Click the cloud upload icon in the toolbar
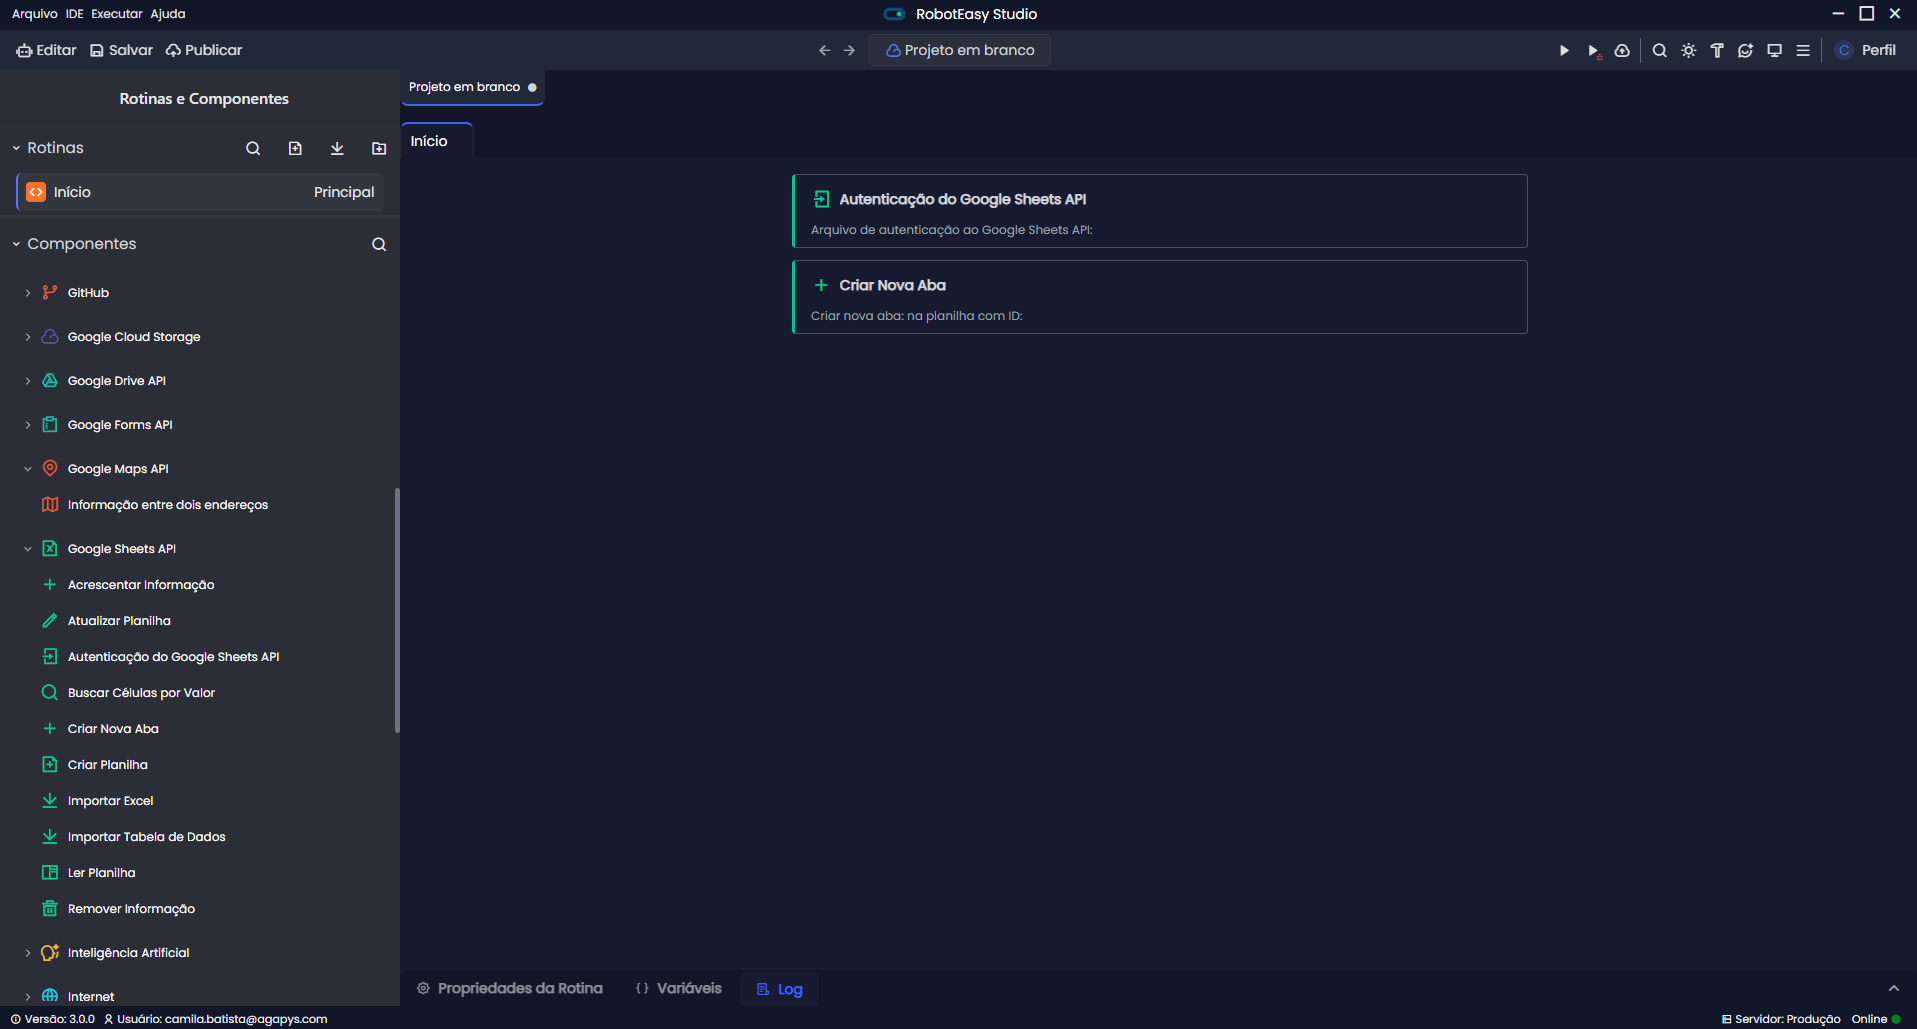The width and height of the screenshot is (1917, 1029). click(1622, 50)
